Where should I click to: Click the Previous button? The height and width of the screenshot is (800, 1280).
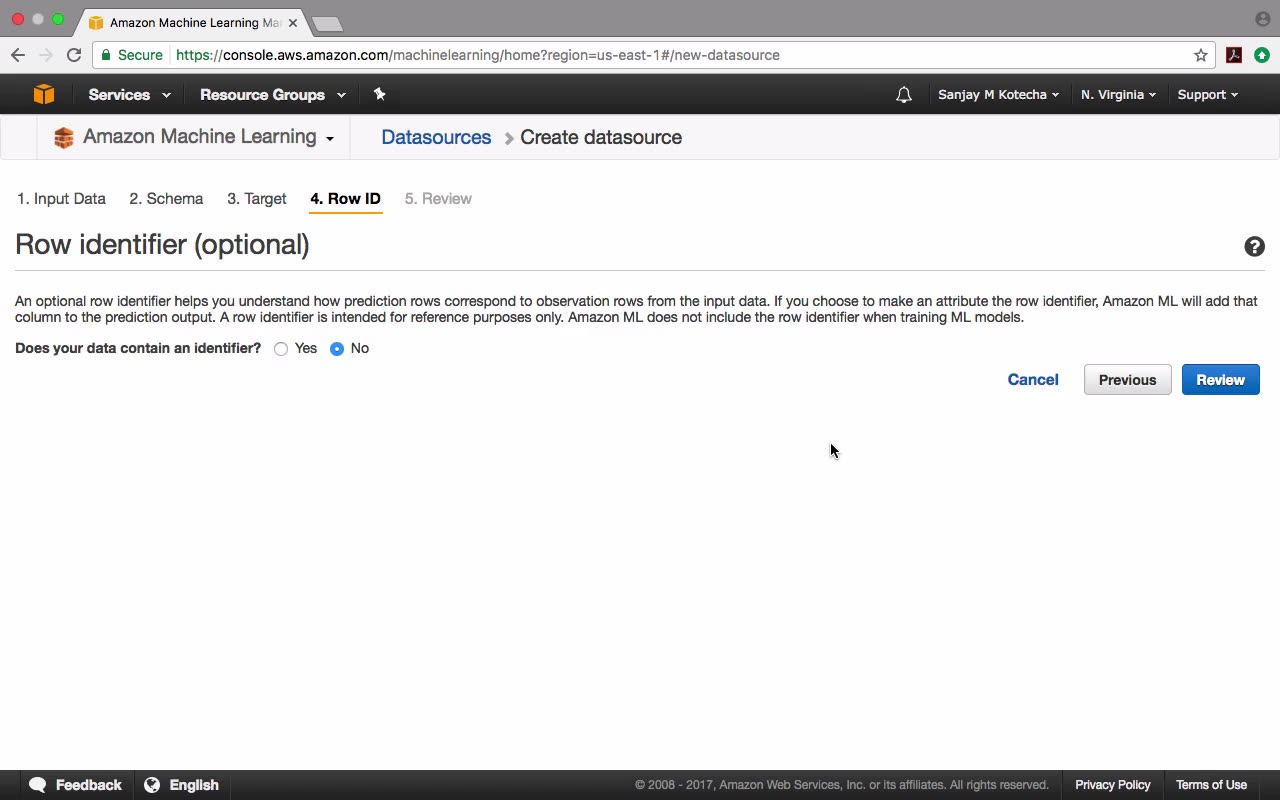point(1127,380)
